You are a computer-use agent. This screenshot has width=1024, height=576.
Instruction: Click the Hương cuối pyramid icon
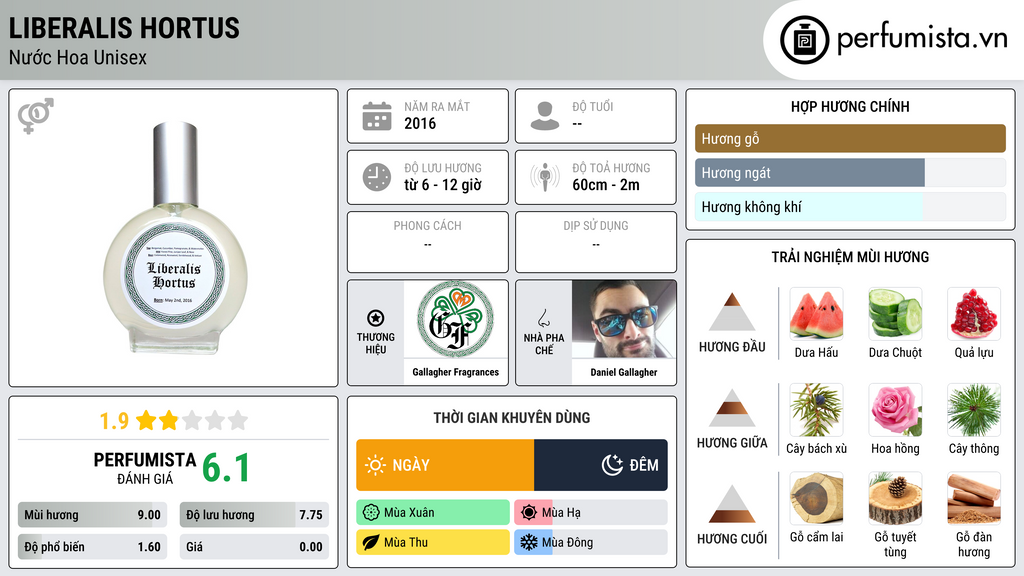tap(732, 504)
